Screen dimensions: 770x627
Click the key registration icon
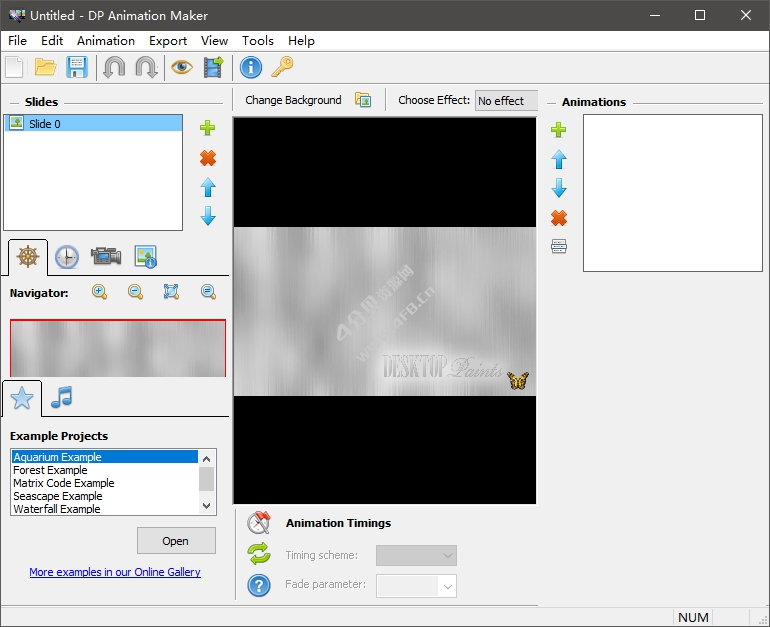tap(282, 67)
